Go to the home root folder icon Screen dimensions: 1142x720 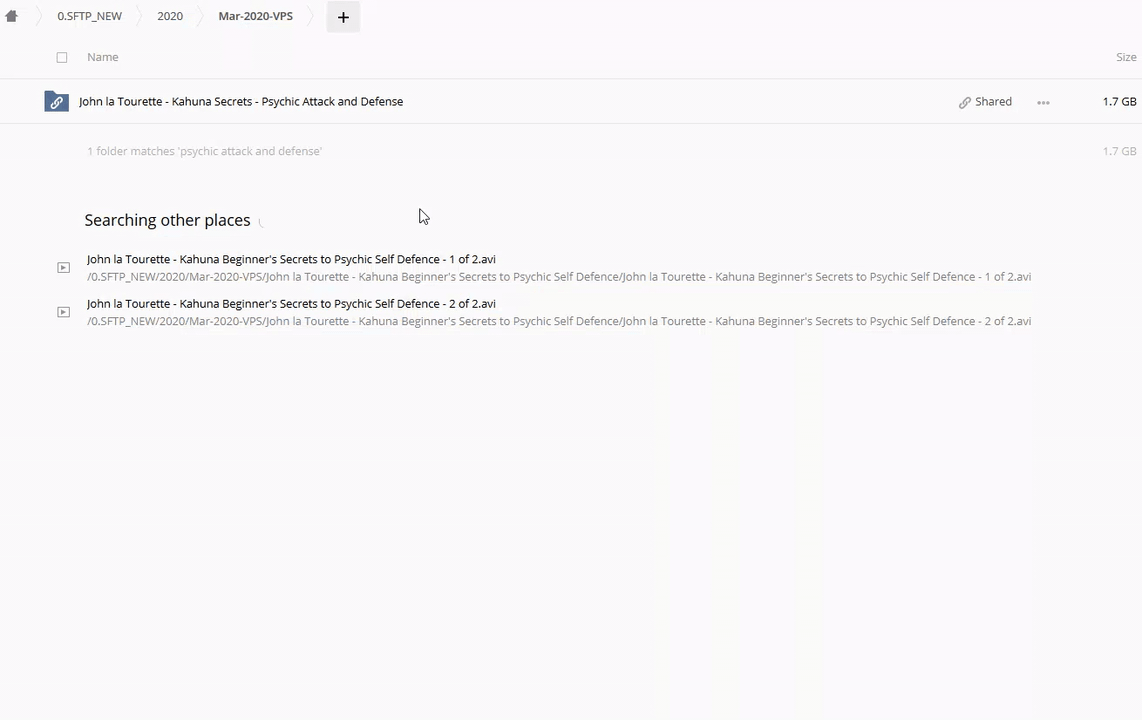pos(12,16)
